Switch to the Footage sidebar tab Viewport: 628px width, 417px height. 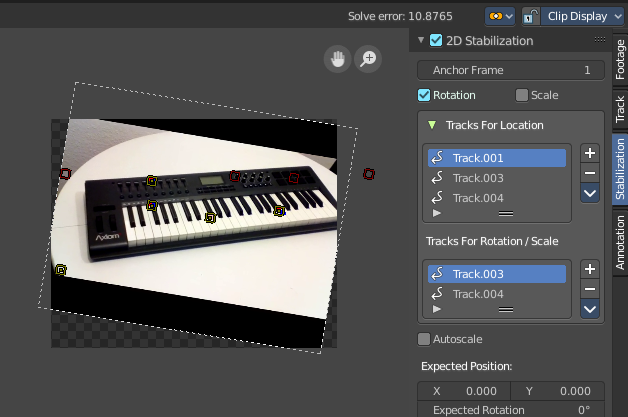click(x=620, y=59)
